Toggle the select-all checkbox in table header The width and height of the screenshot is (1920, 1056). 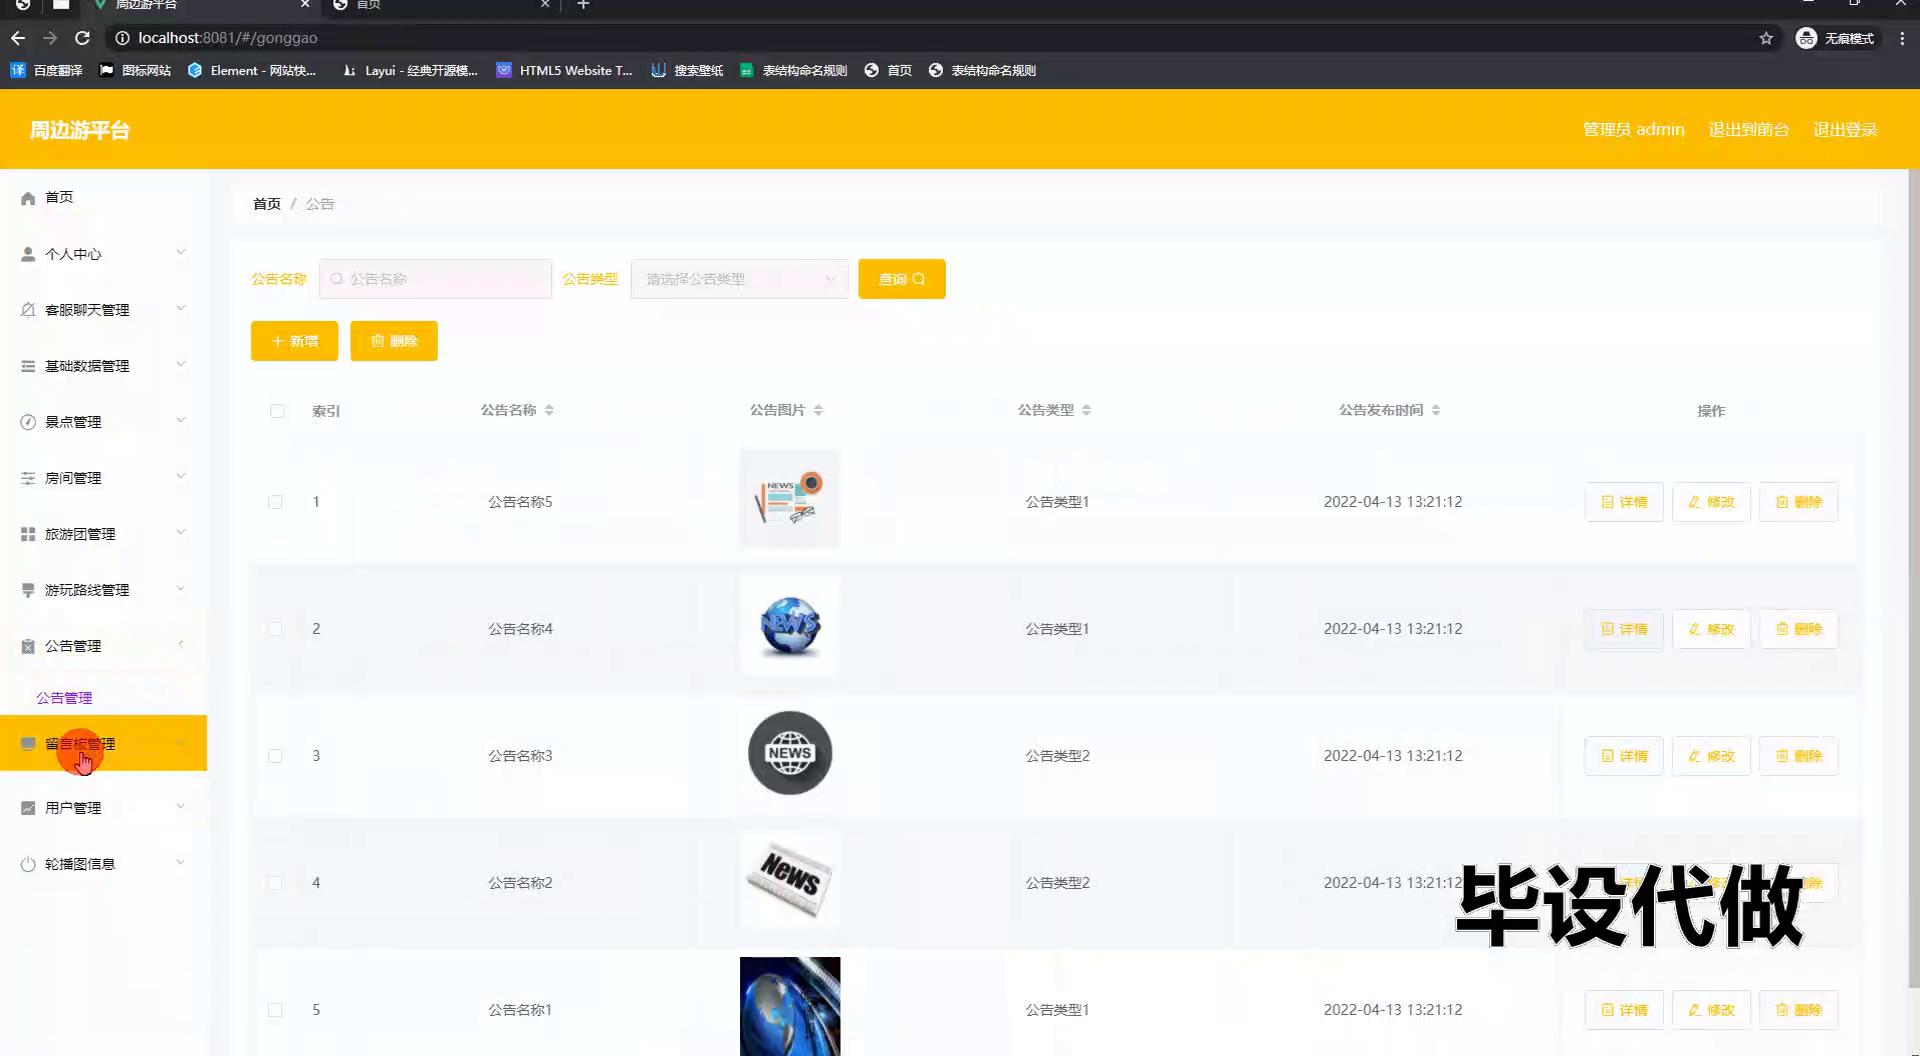coord(277,411)
